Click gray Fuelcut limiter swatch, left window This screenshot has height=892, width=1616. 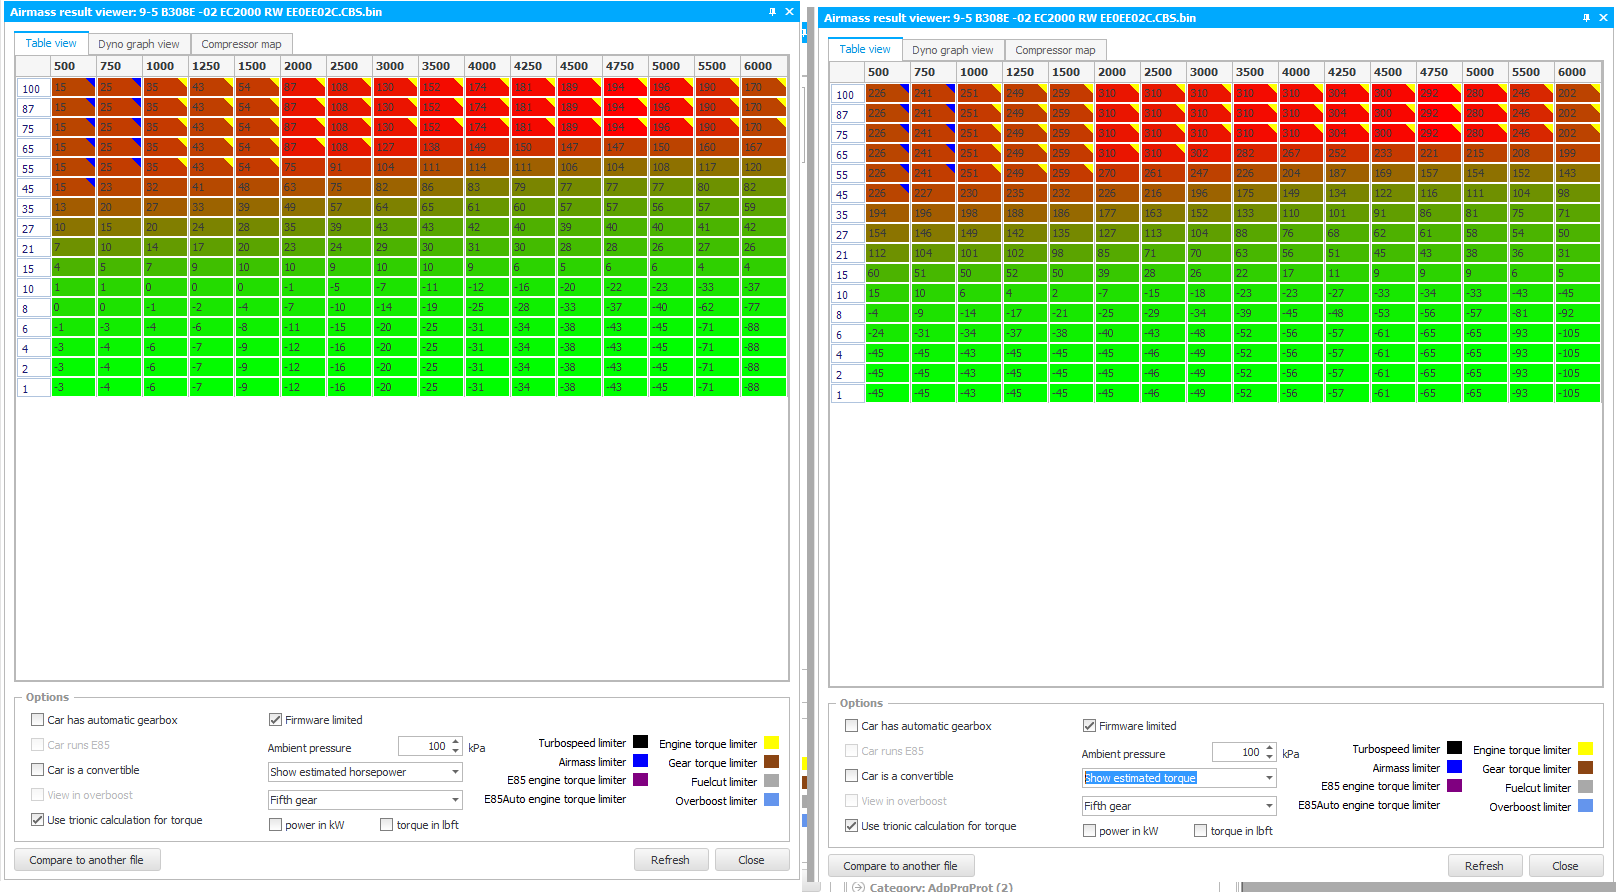coord(771,781)
